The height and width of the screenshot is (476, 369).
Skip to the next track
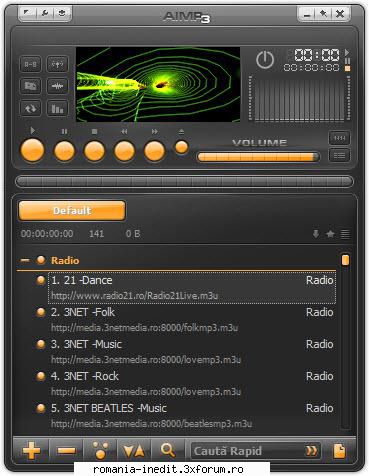point(154,151)
